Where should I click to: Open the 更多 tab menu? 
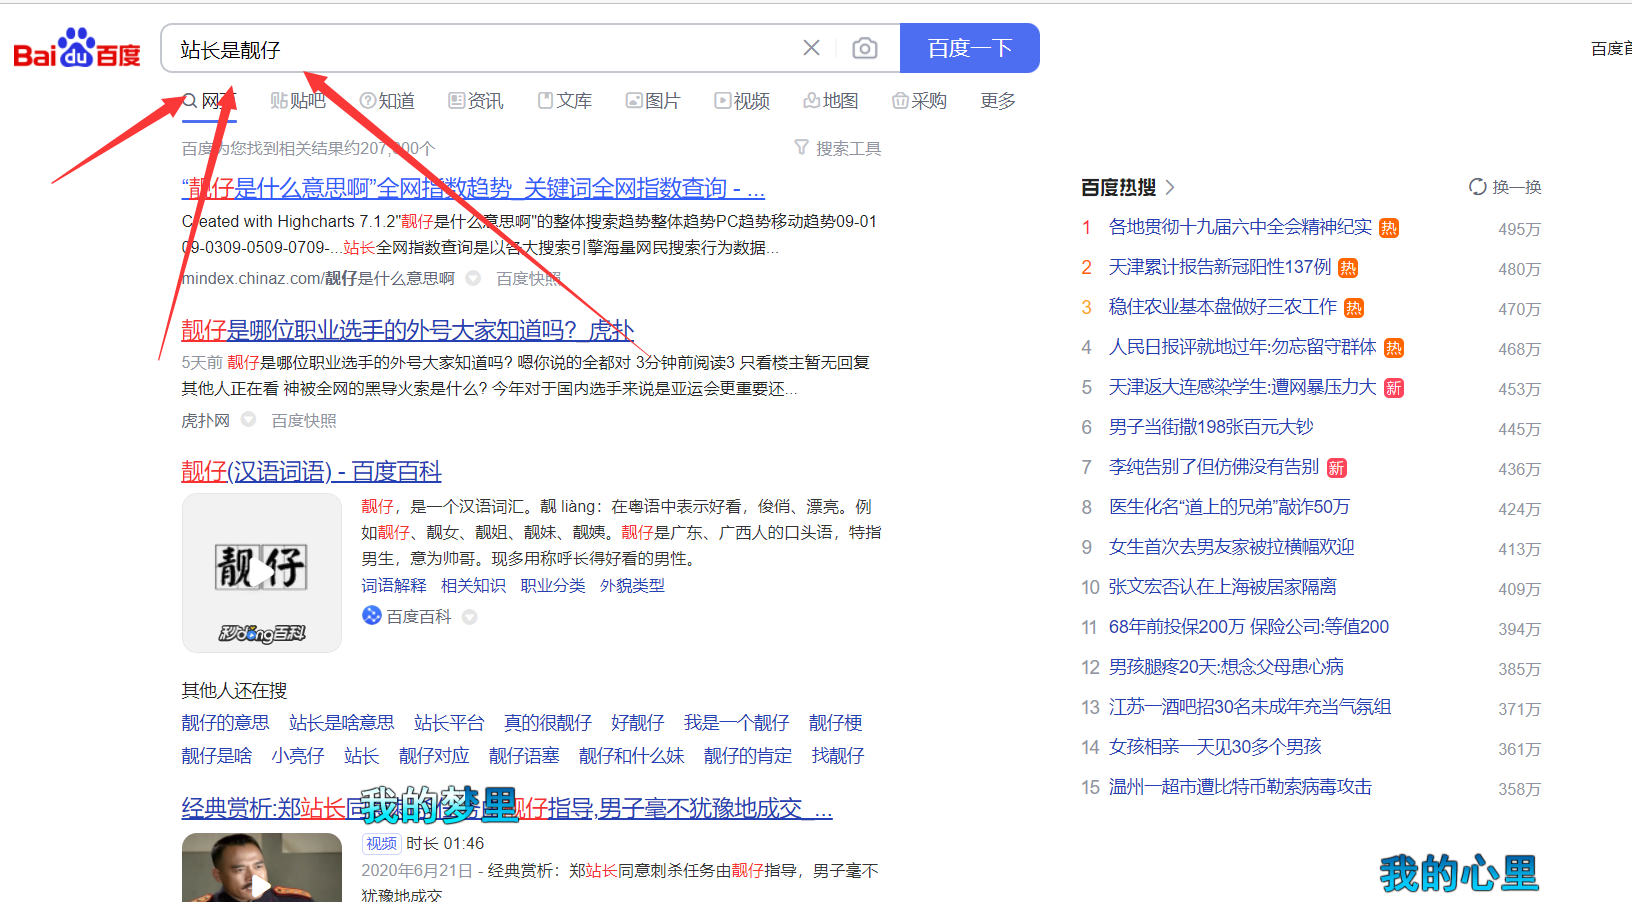click(998, 101)
